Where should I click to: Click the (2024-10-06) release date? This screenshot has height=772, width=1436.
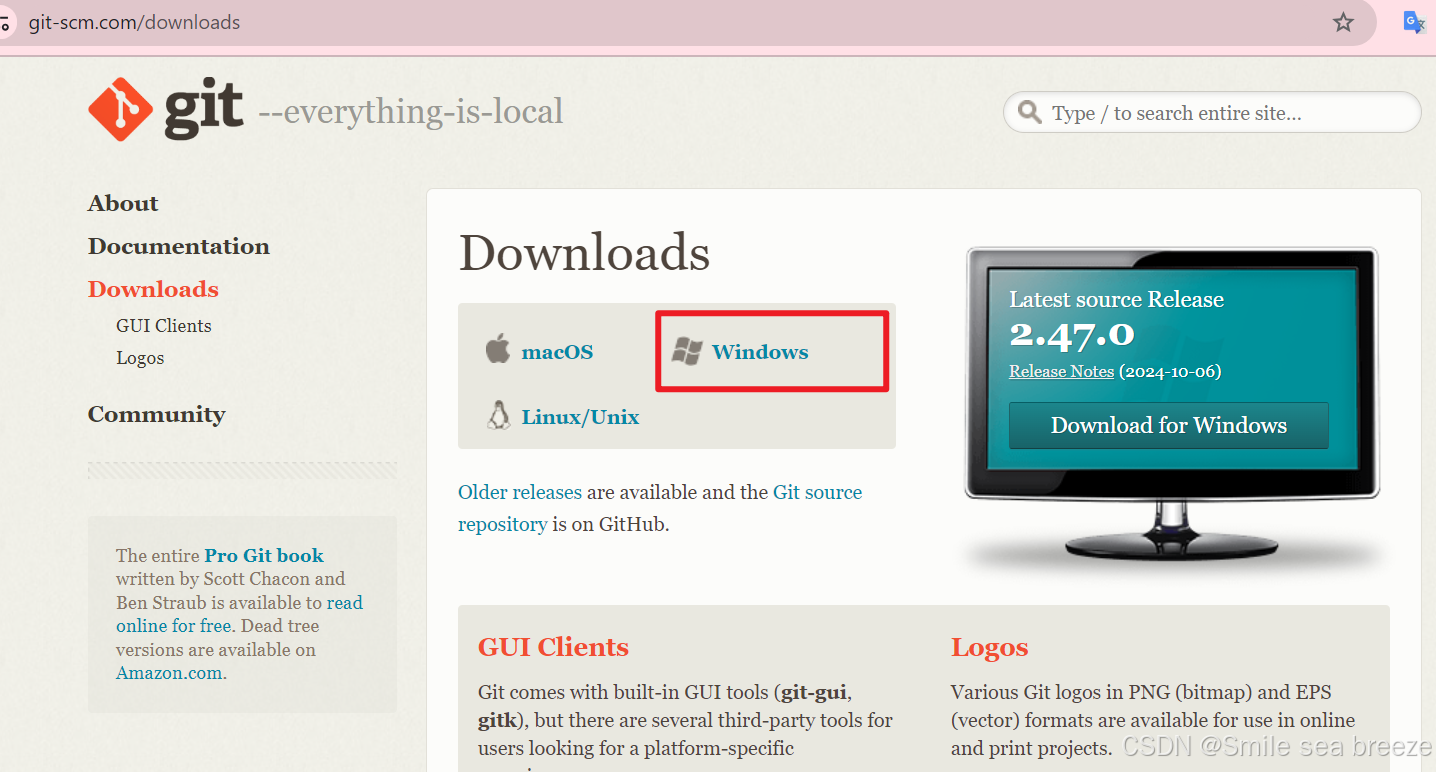[1170, 371]
